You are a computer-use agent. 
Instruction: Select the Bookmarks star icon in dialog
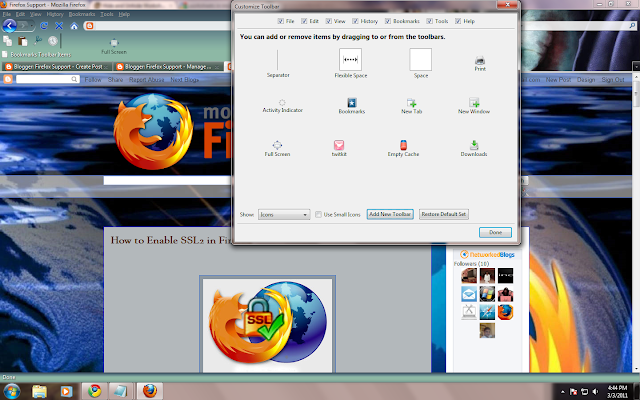(351, 102)
